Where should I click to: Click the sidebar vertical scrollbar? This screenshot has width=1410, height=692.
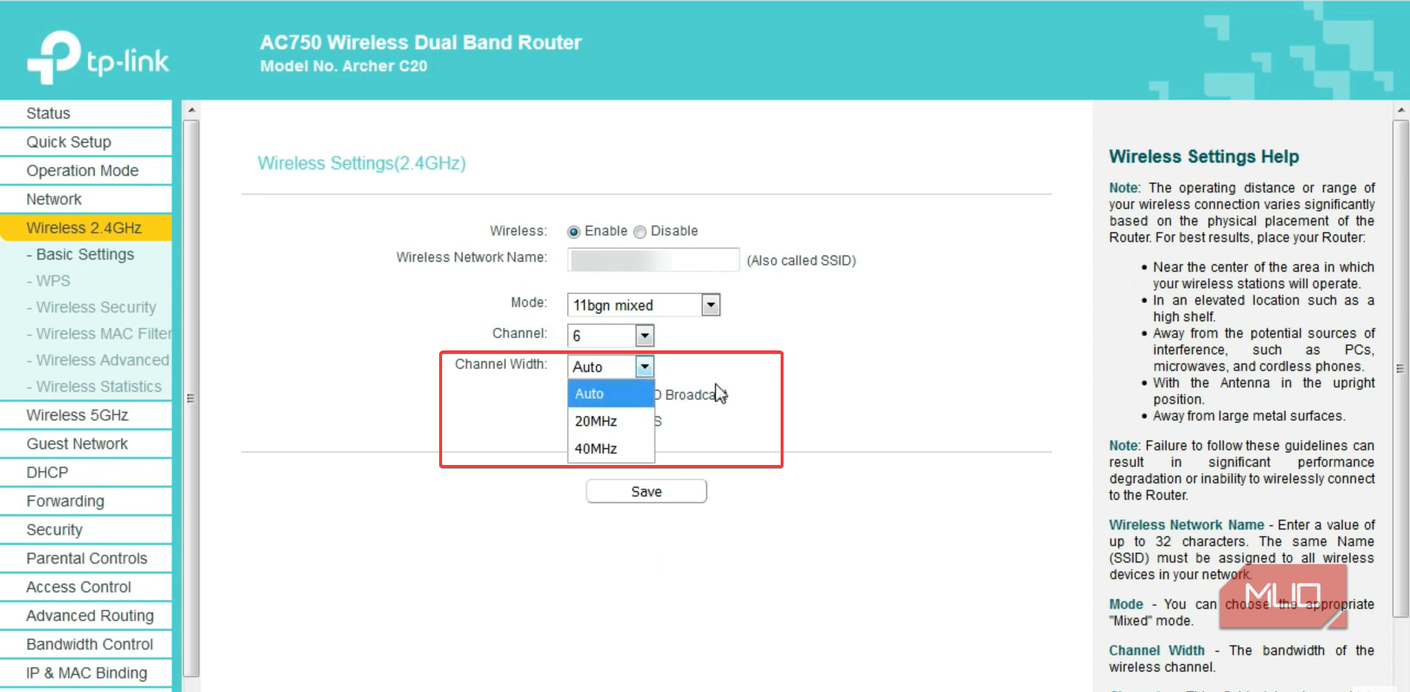(191, 398)
